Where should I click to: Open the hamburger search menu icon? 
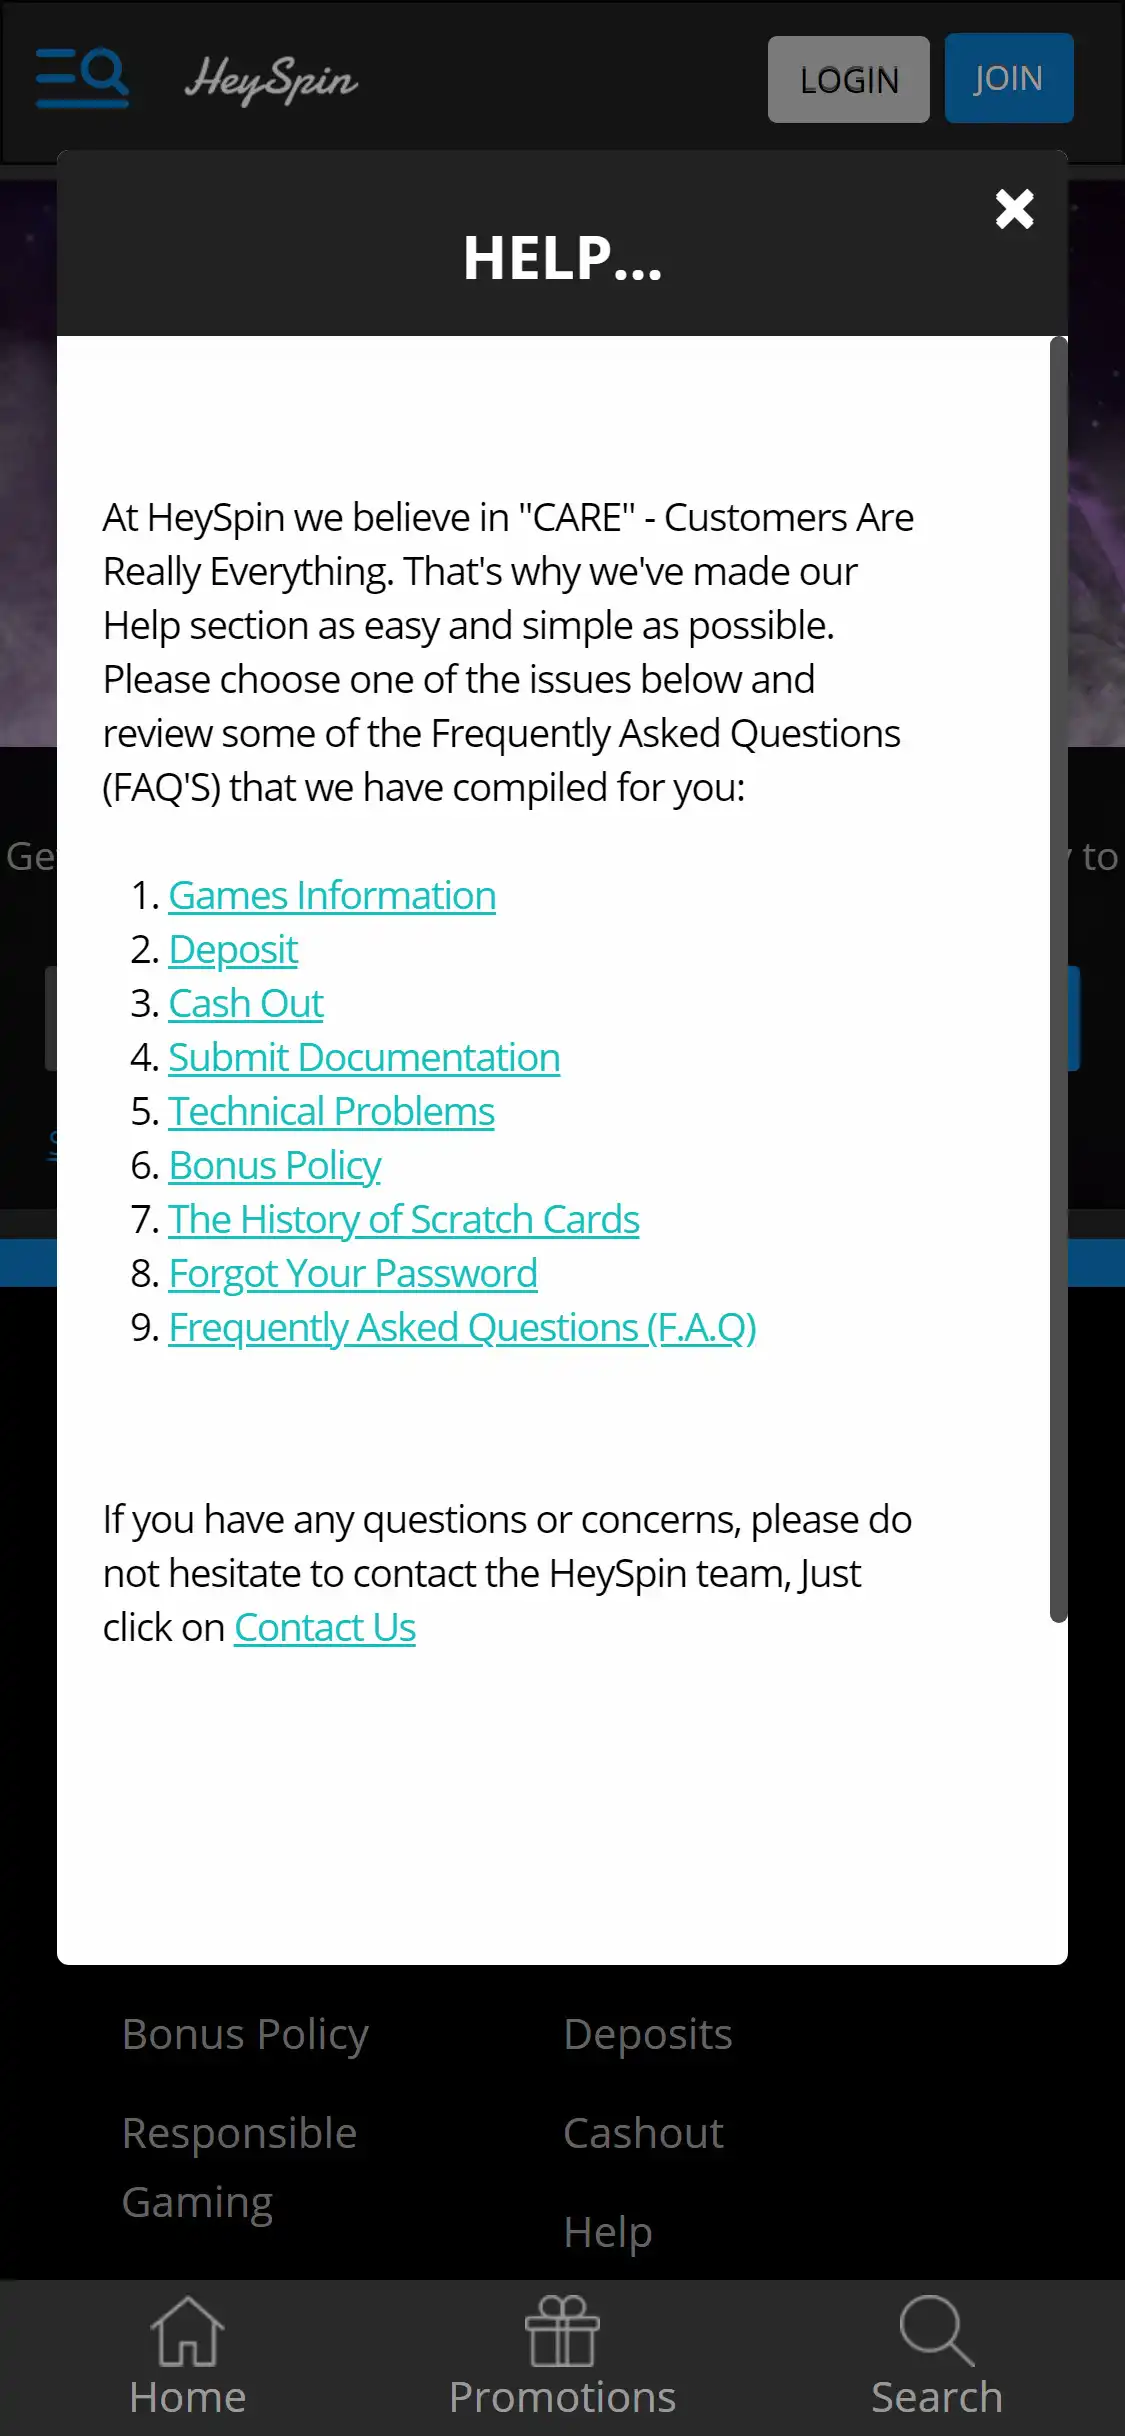(82, 78)
